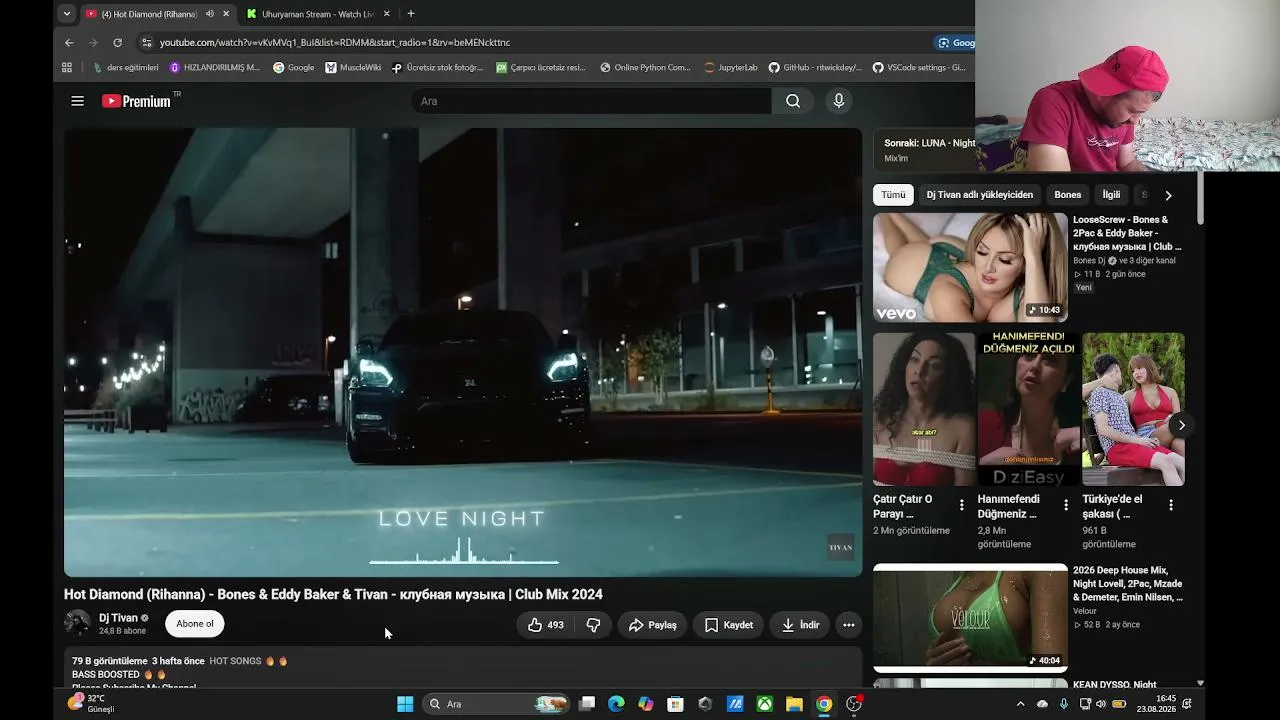Viewport: 1280px width, 720px height.
Task: Open 2026 Deep House Mix title link
Action: 1128,584
